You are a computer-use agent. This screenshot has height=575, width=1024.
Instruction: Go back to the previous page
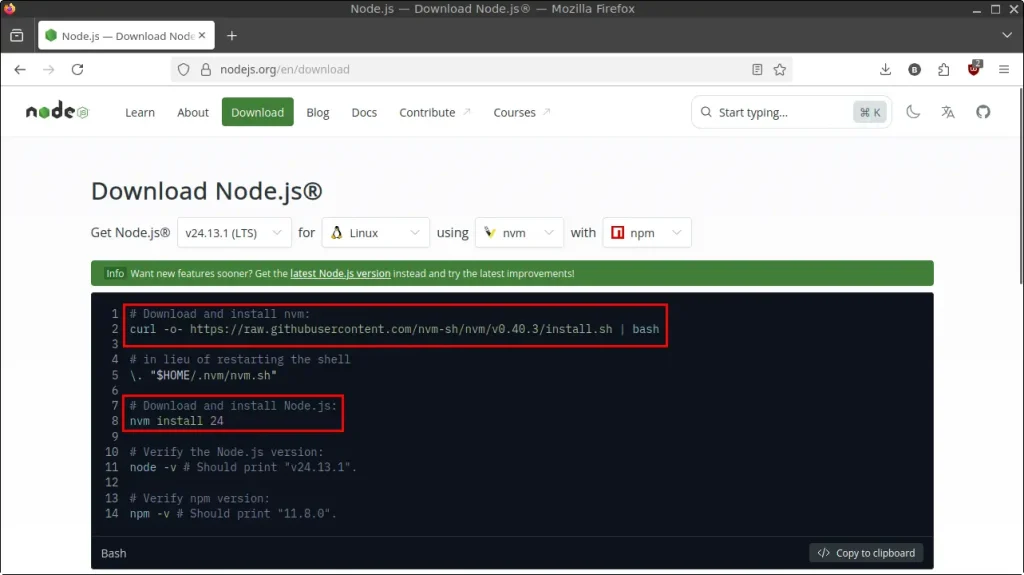tap(20, 69)
